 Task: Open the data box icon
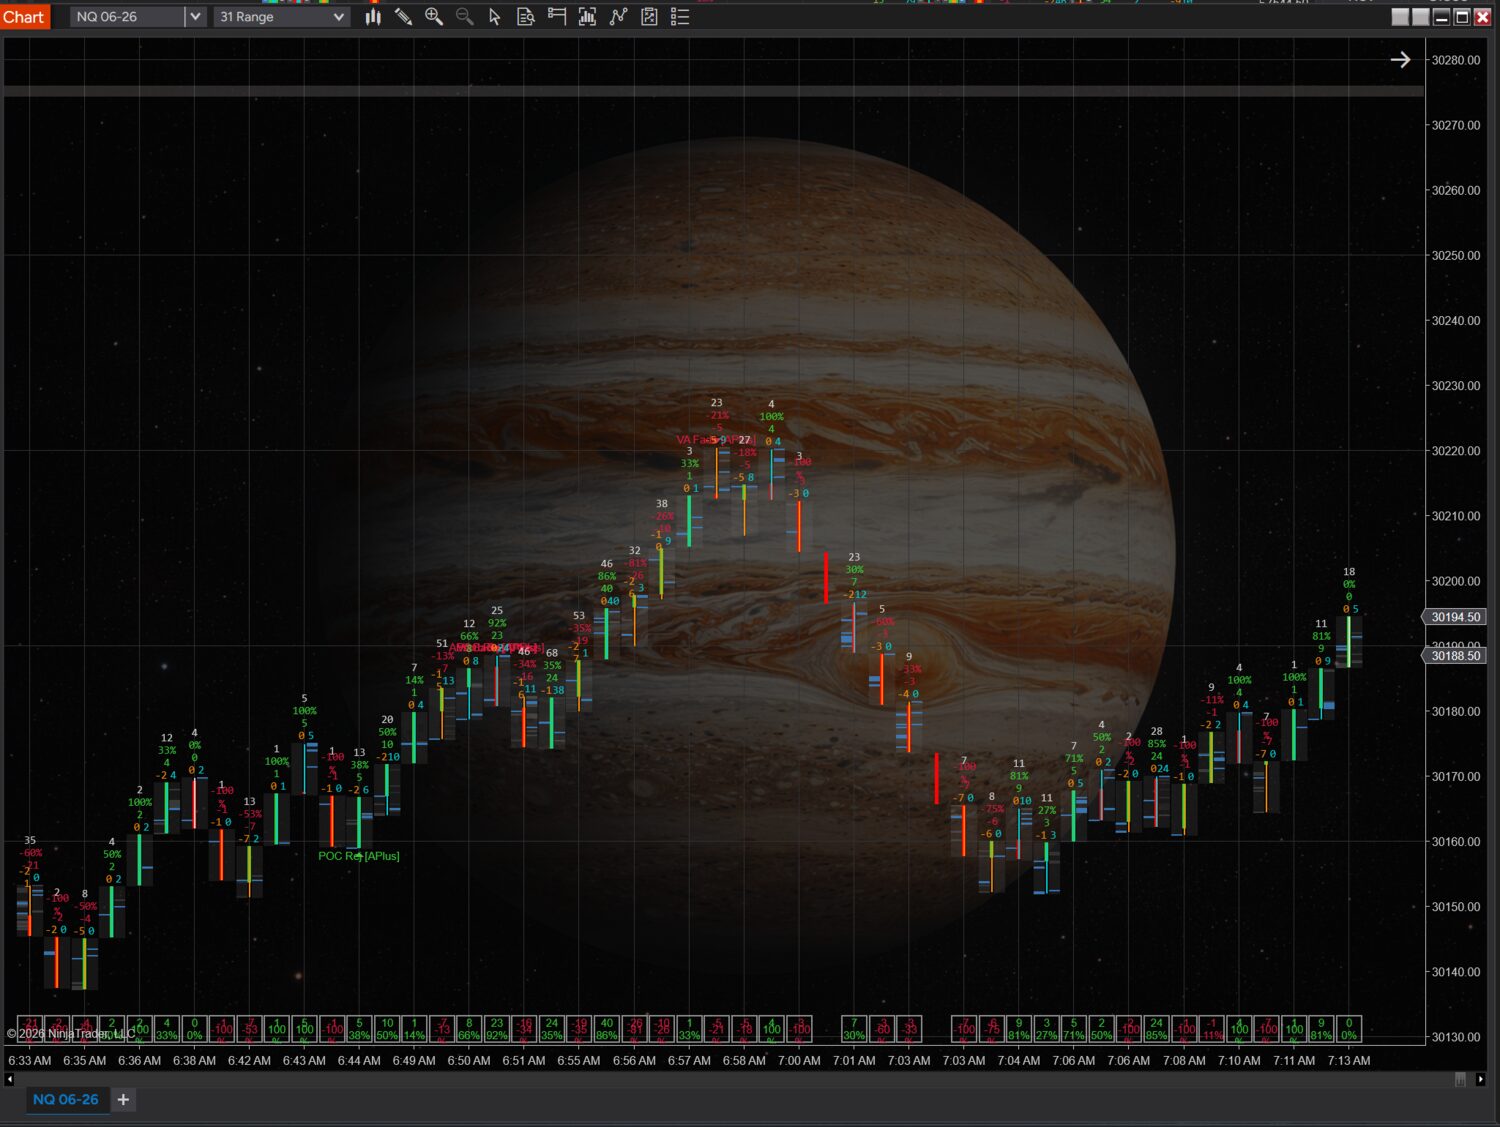(526, 17)
